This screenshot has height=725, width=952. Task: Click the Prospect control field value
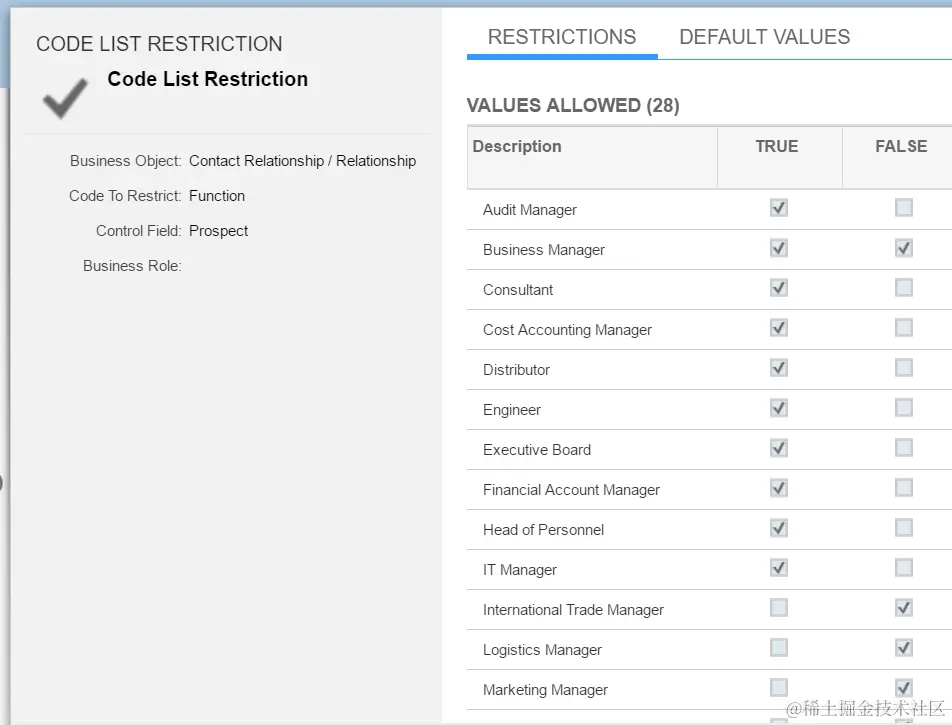click(x=218, y=231)
